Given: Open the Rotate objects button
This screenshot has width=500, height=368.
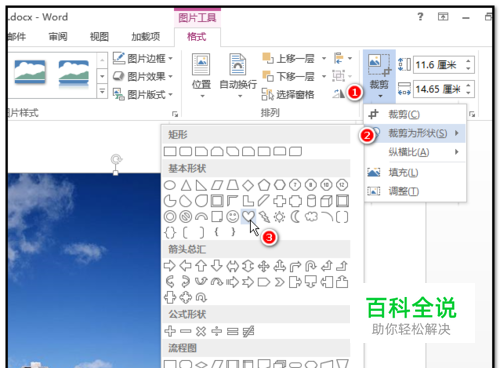Looking at the screenshot, I should pyautogui.click(x=338, y=94).
